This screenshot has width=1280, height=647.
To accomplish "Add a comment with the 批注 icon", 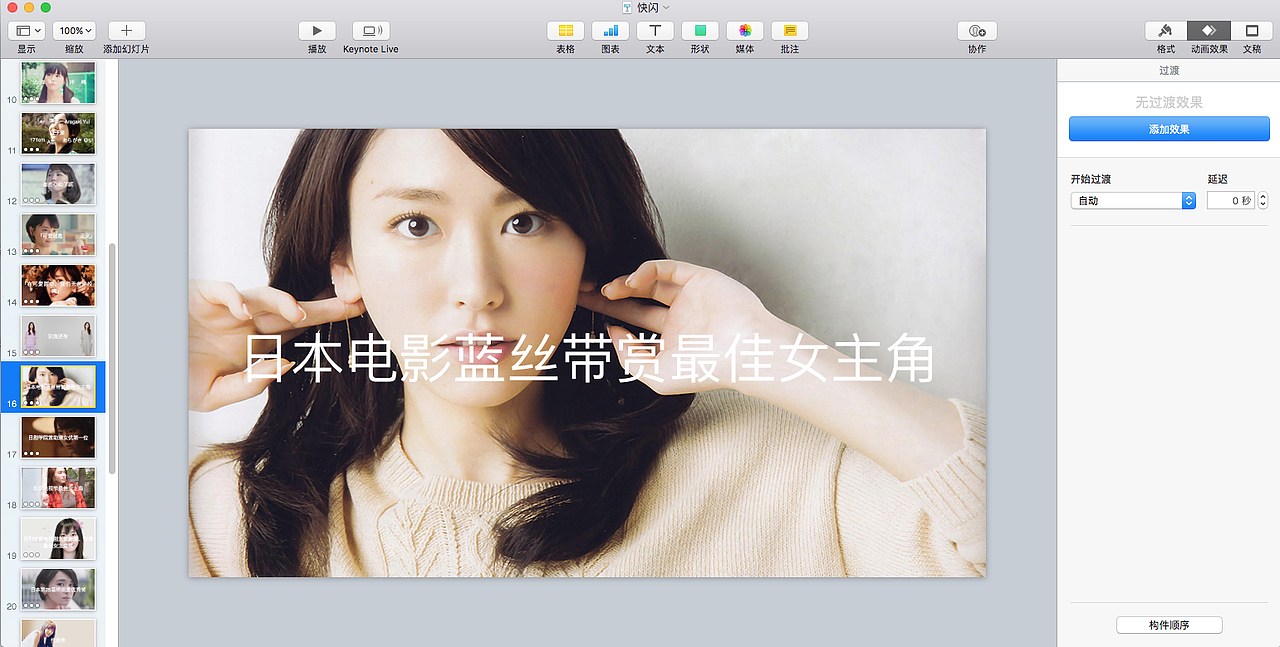I will [x=789, y=31].
